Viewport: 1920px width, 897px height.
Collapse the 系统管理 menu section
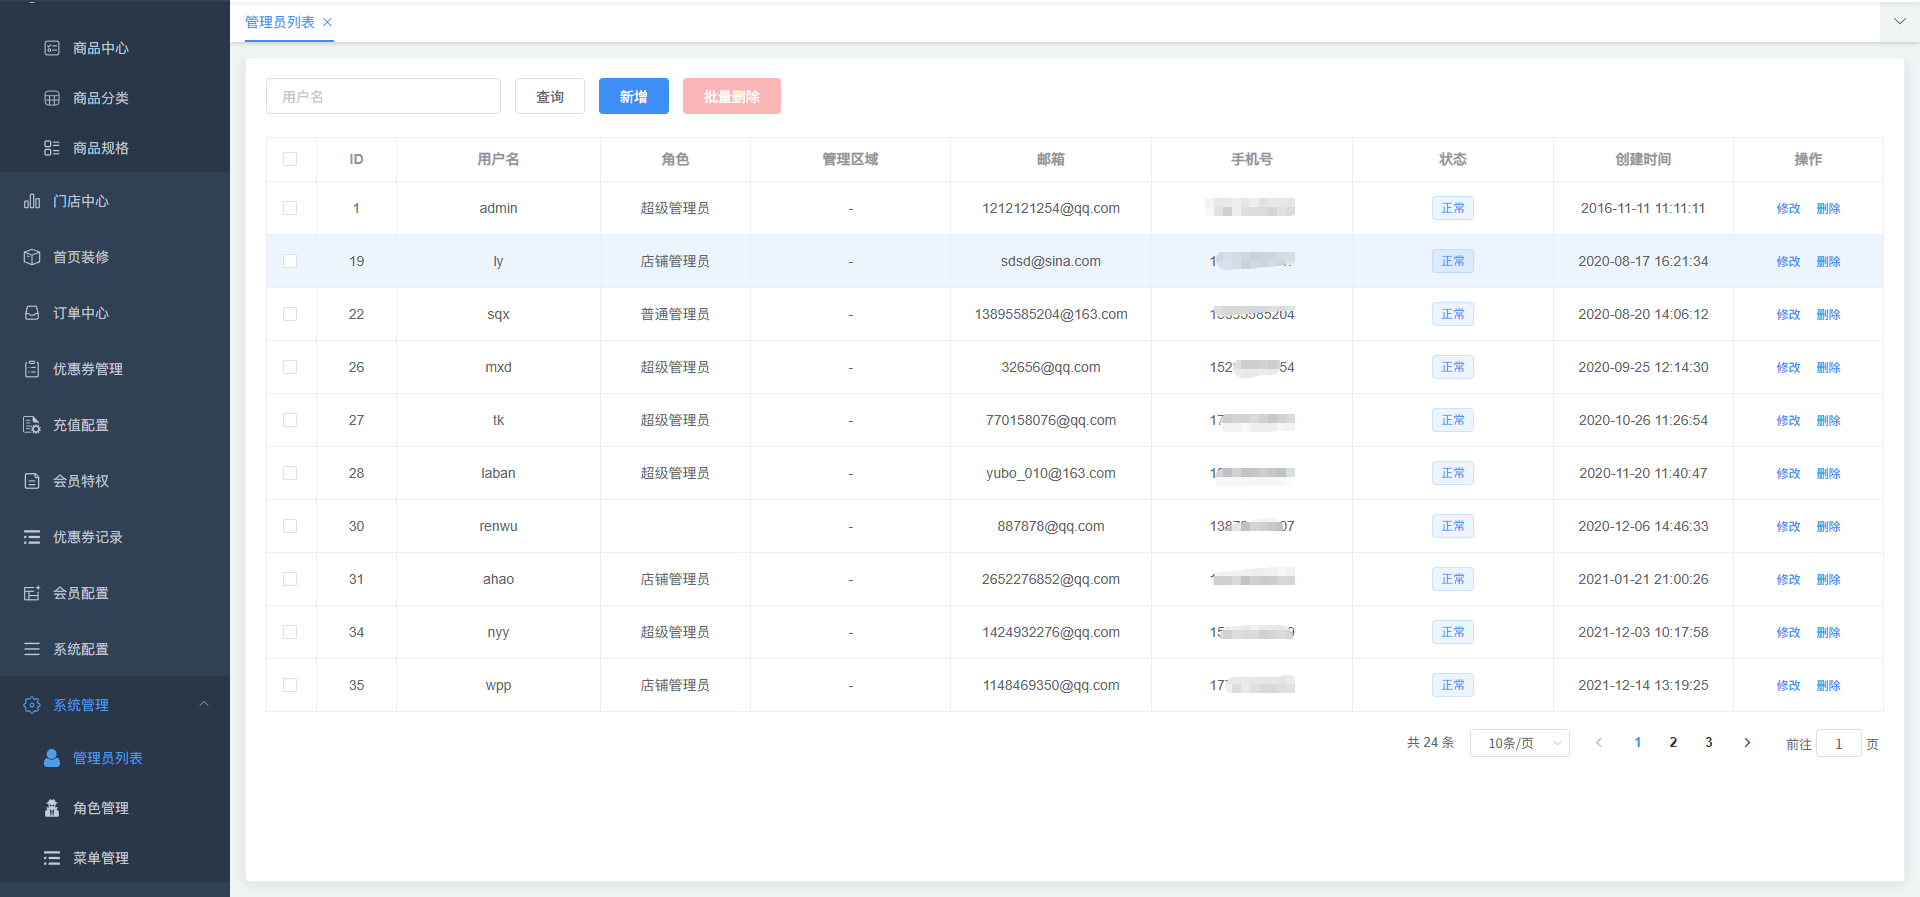click(x=204, y=704)
